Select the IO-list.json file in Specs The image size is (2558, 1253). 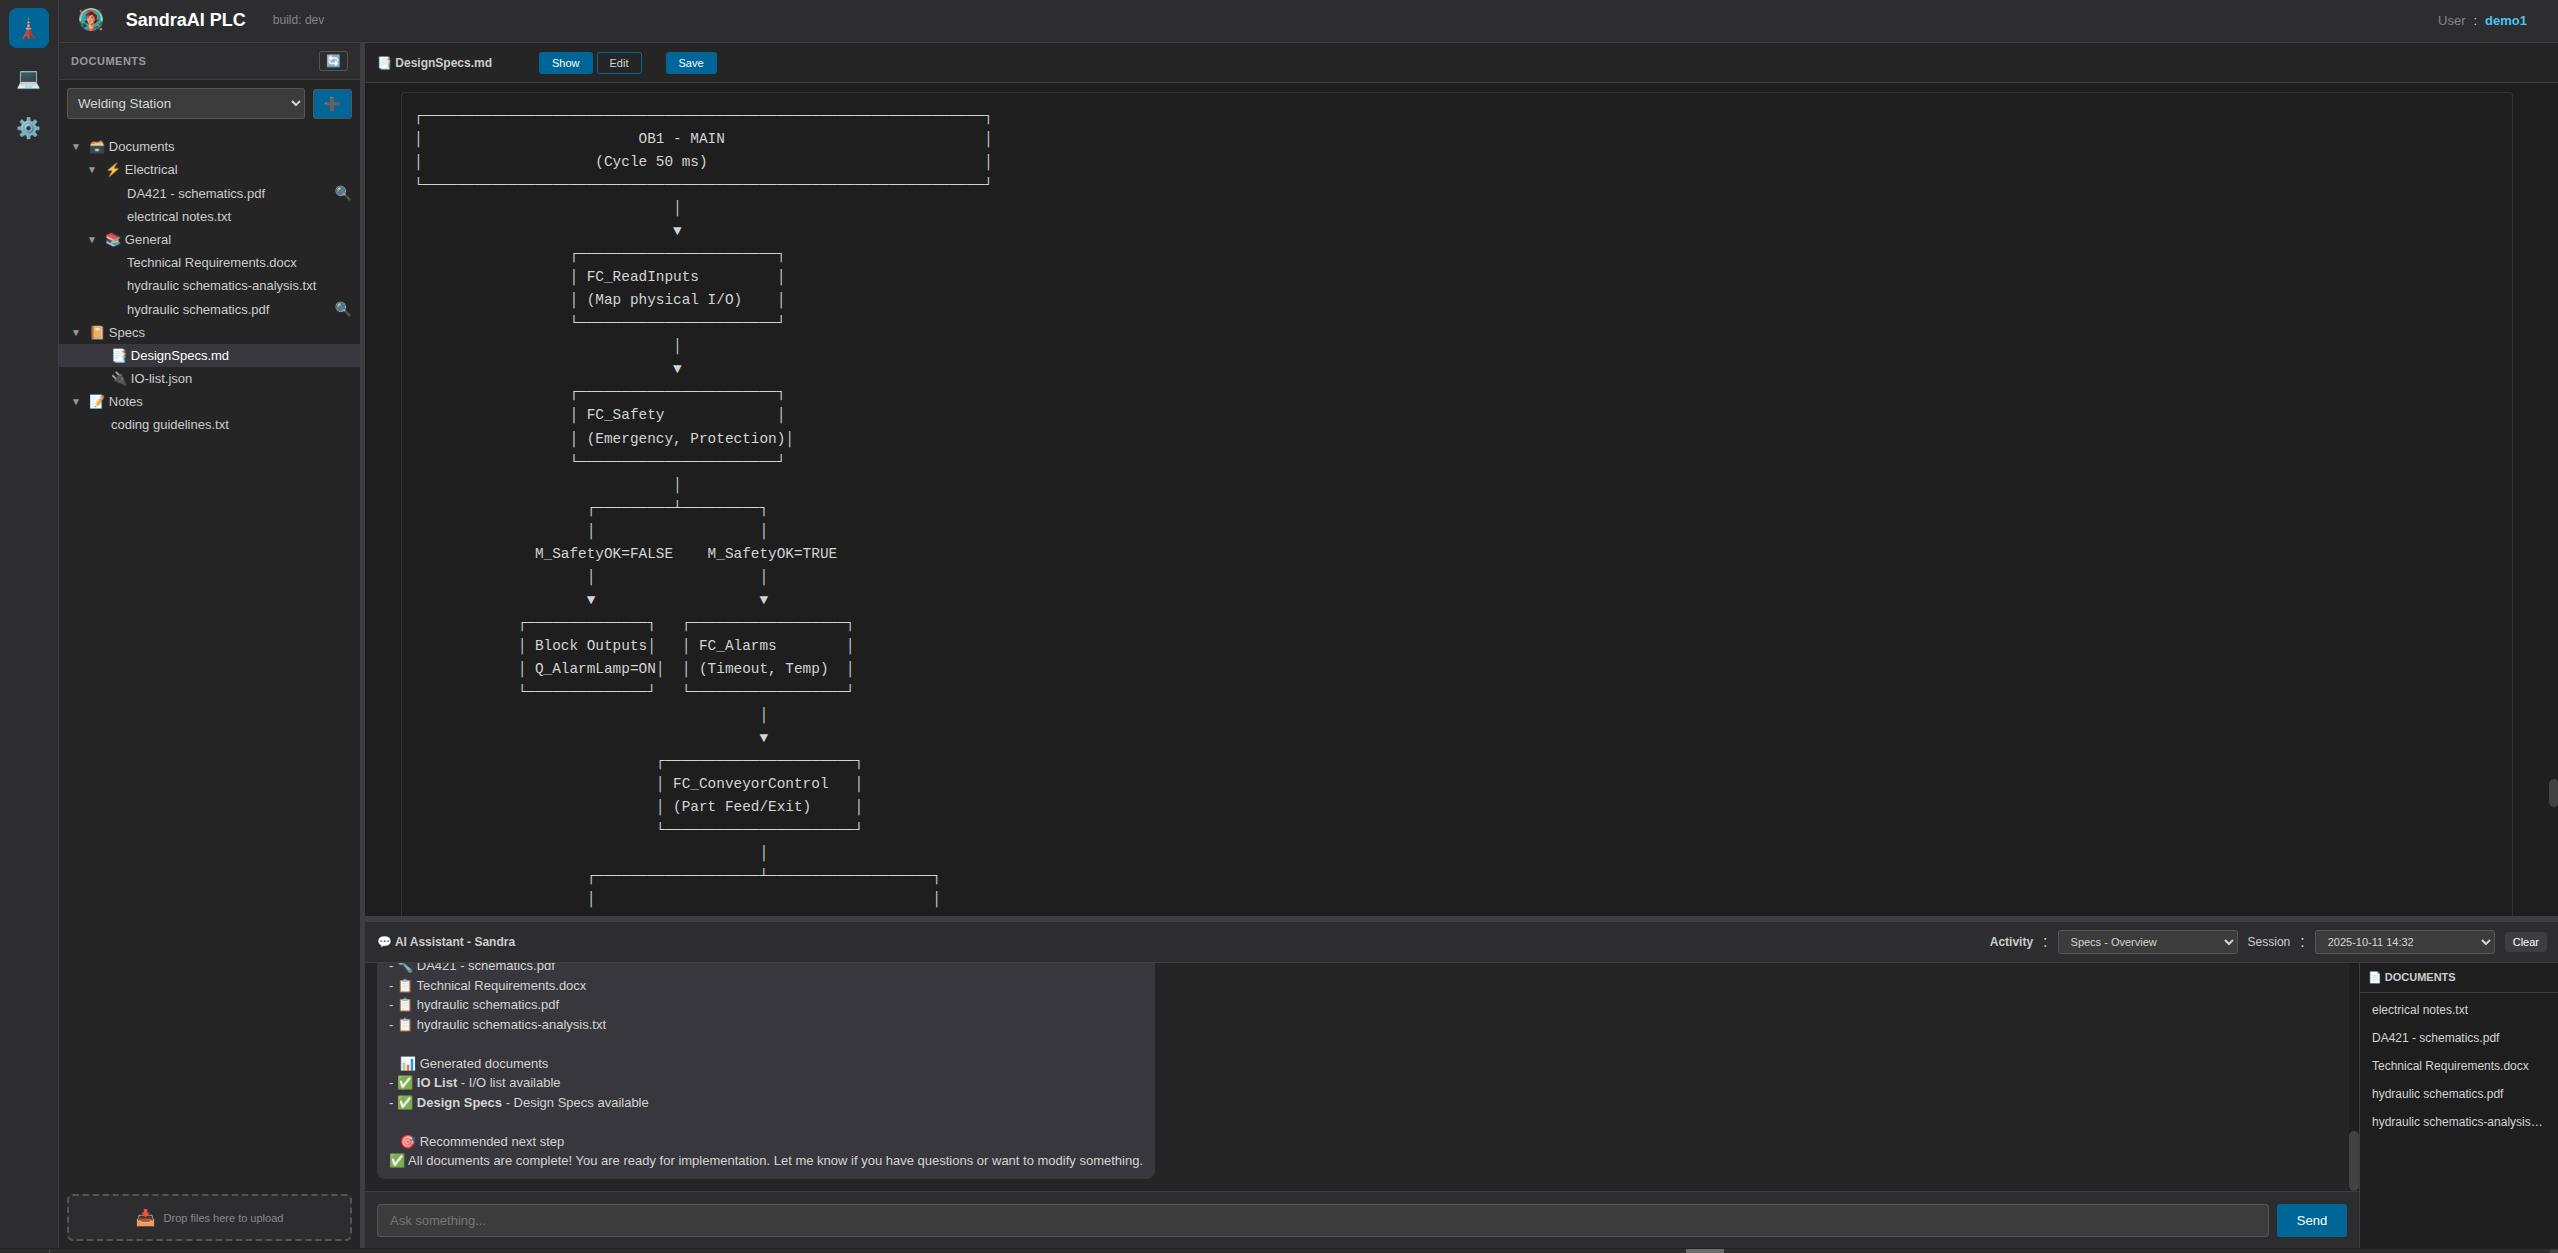click(x=160, y=378)
